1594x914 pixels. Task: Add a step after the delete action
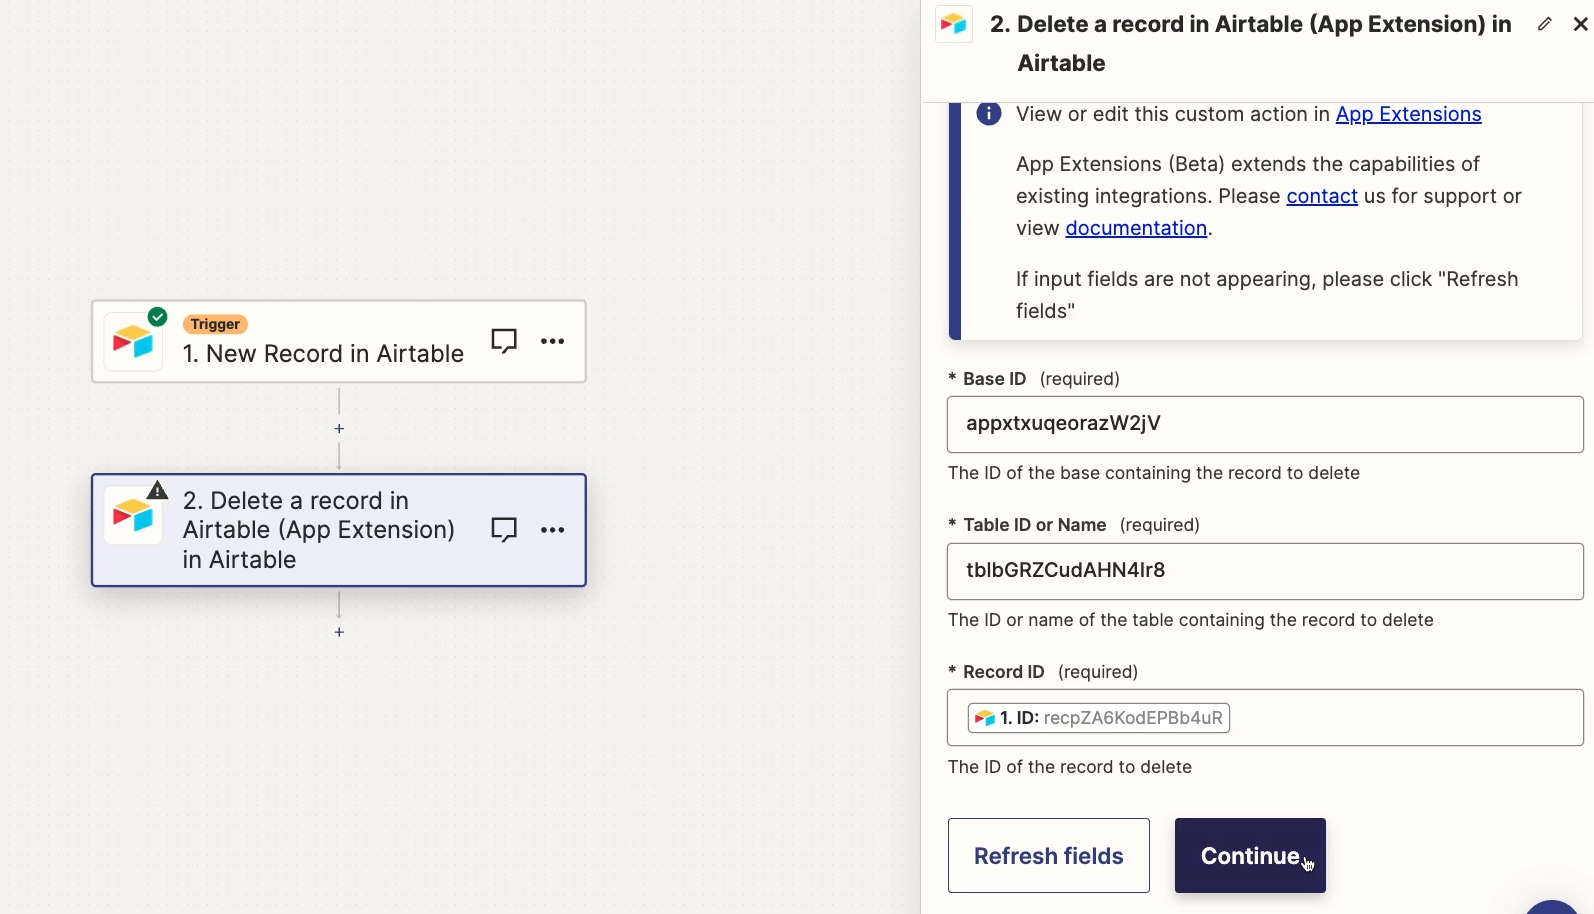click(340, 632)
